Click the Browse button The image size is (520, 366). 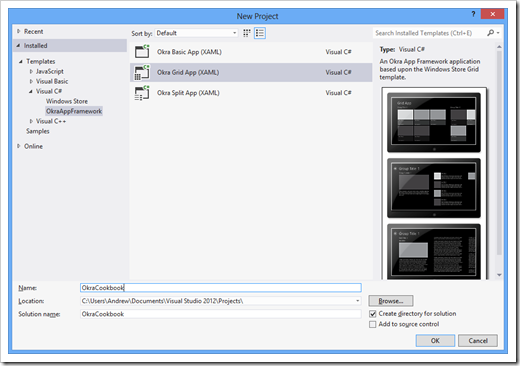[391, 301]
